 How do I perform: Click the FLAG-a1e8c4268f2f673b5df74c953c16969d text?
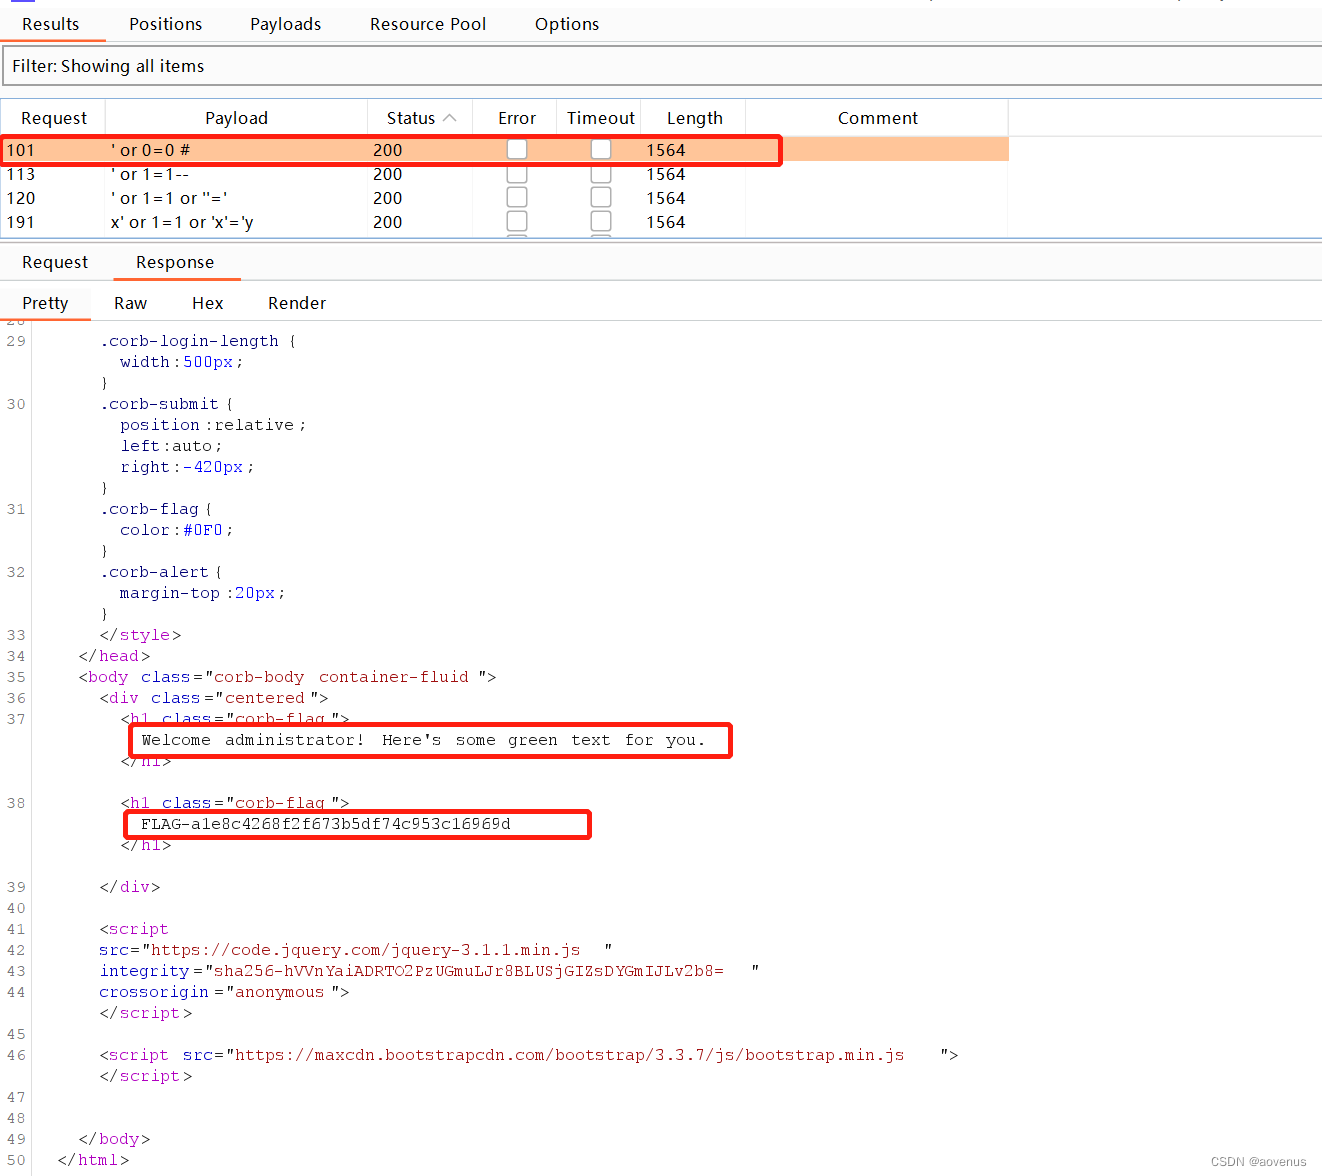[326, 824]
